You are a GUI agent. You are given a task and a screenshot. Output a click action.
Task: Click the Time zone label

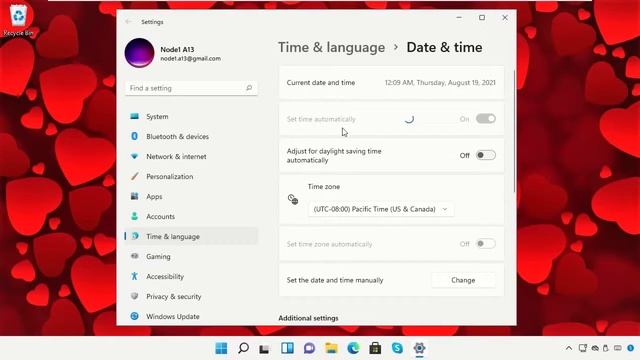(324, 187)
